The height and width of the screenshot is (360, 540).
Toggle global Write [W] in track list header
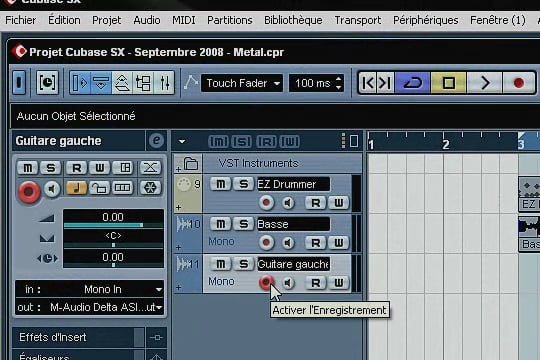click(290, 142)
